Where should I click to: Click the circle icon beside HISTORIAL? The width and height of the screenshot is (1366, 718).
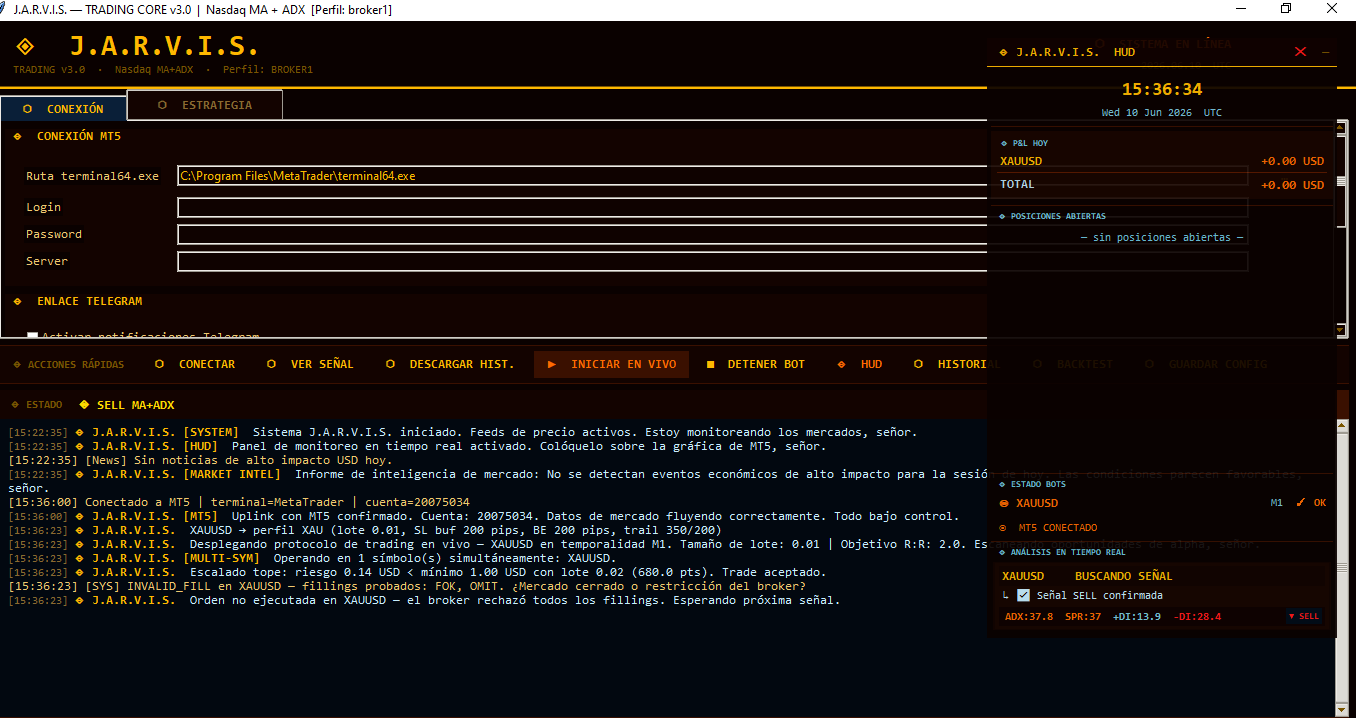[917, 364]
